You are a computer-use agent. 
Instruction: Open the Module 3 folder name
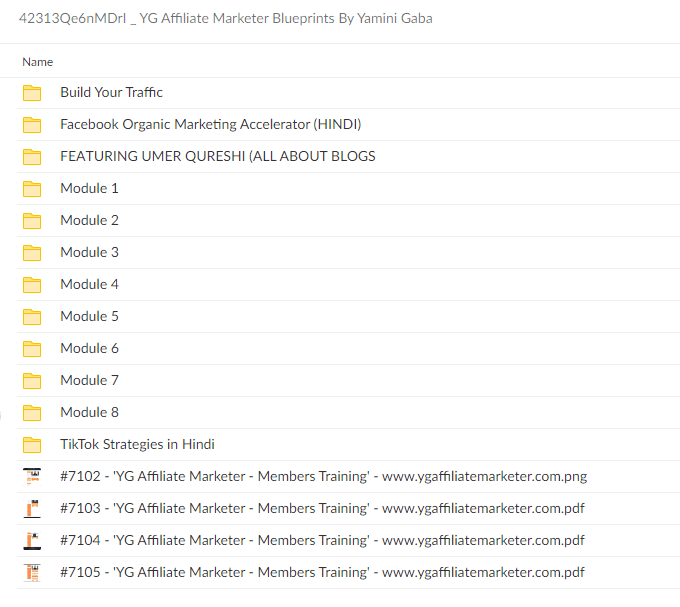pyautogui.click(x=89, y=252)
